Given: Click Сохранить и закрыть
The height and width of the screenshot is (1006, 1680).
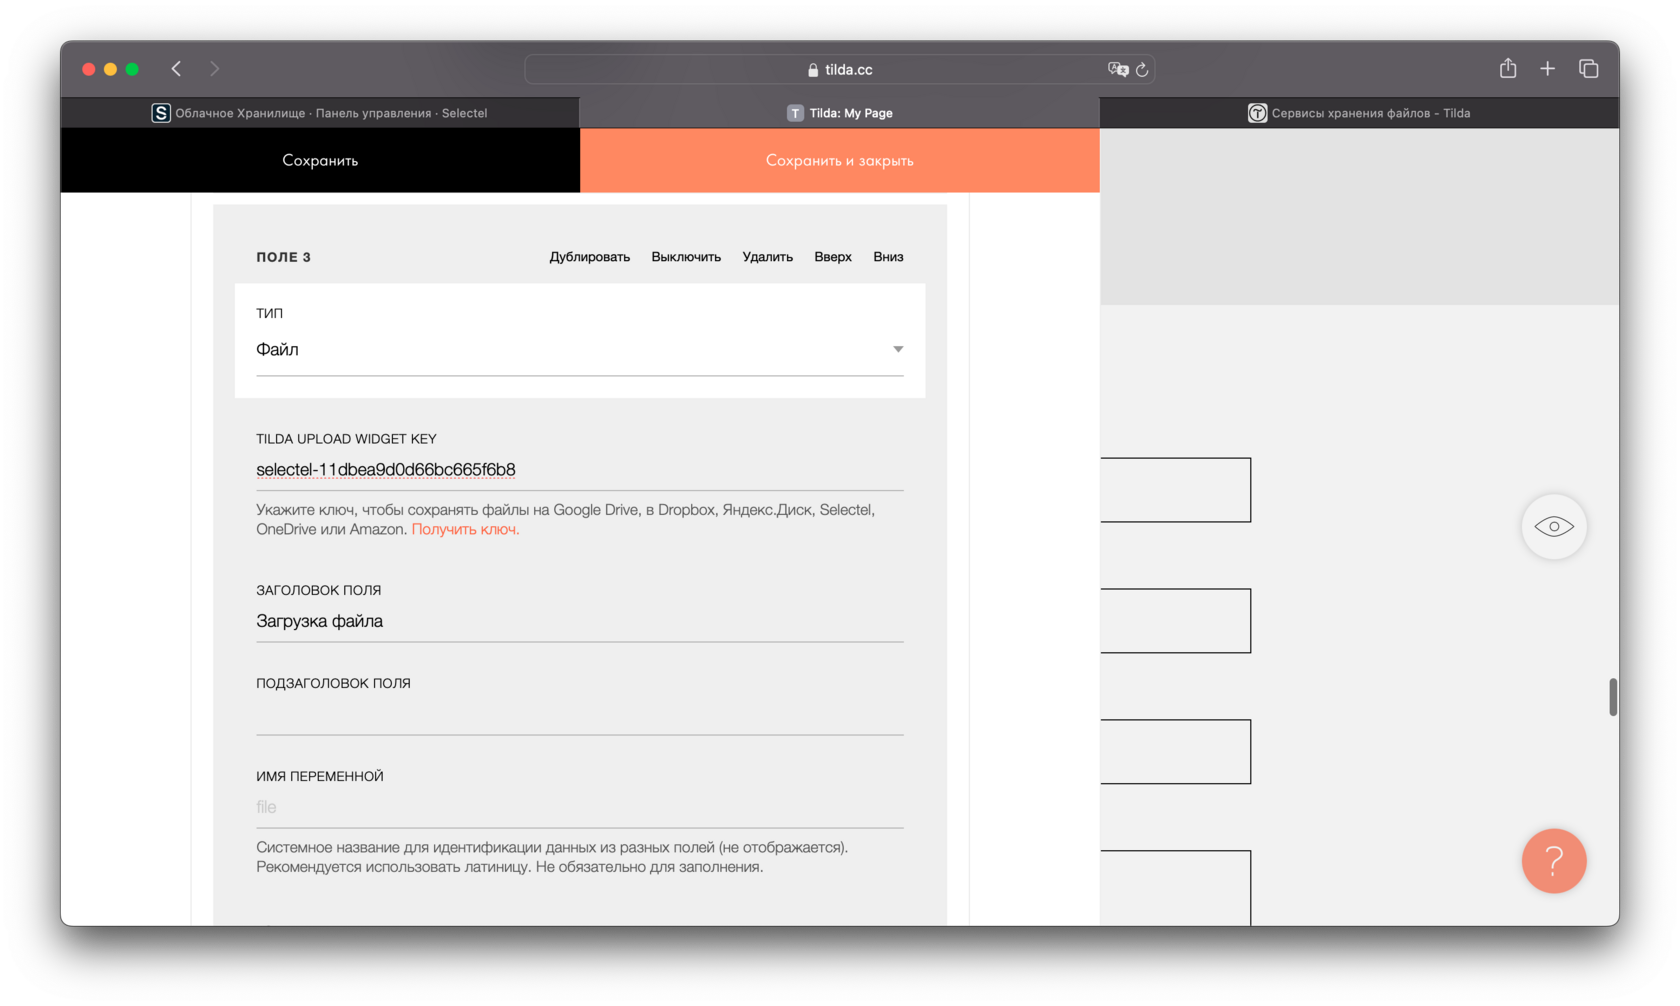Looking at the screenshot, I should click(840, 160).
